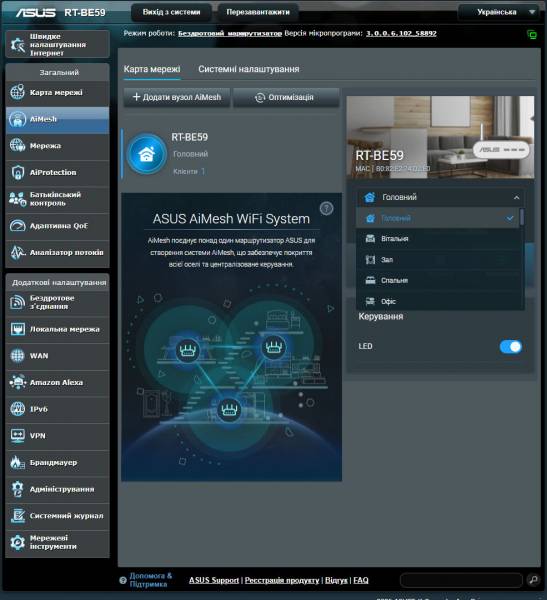547x600 pixels.
Task: Switch to Системні налаштування tab
Action: point(249,69)
